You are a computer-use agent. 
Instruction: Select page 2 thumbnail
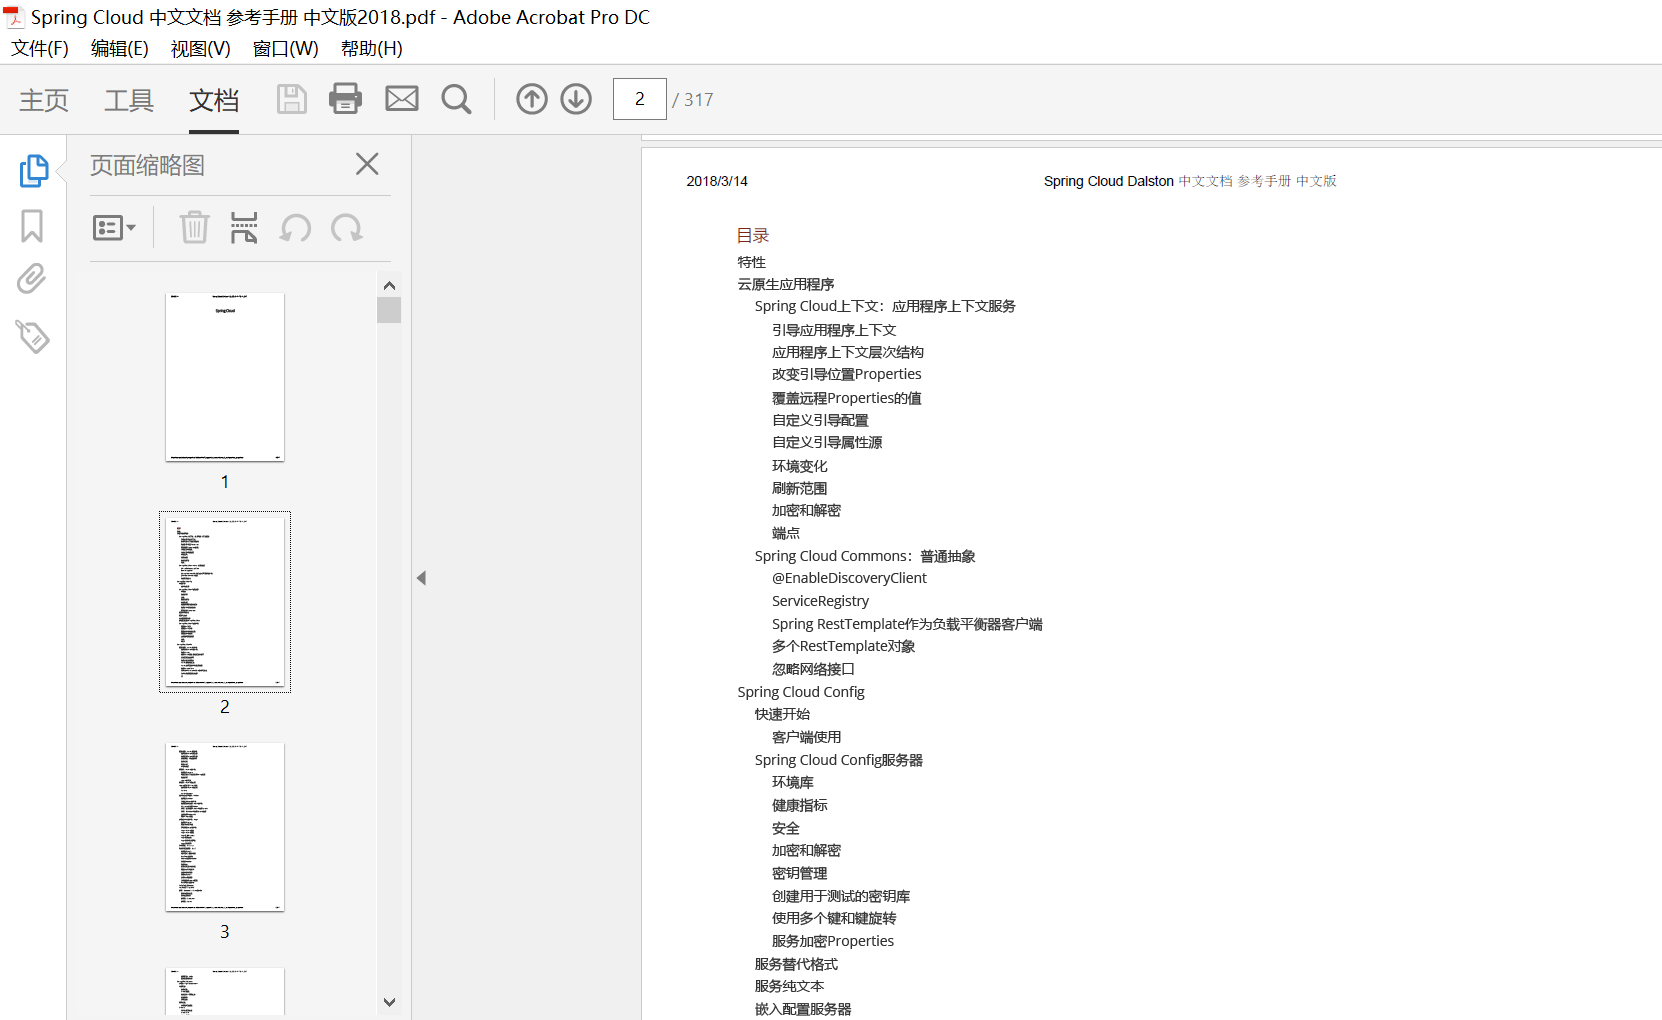(225, 602)
